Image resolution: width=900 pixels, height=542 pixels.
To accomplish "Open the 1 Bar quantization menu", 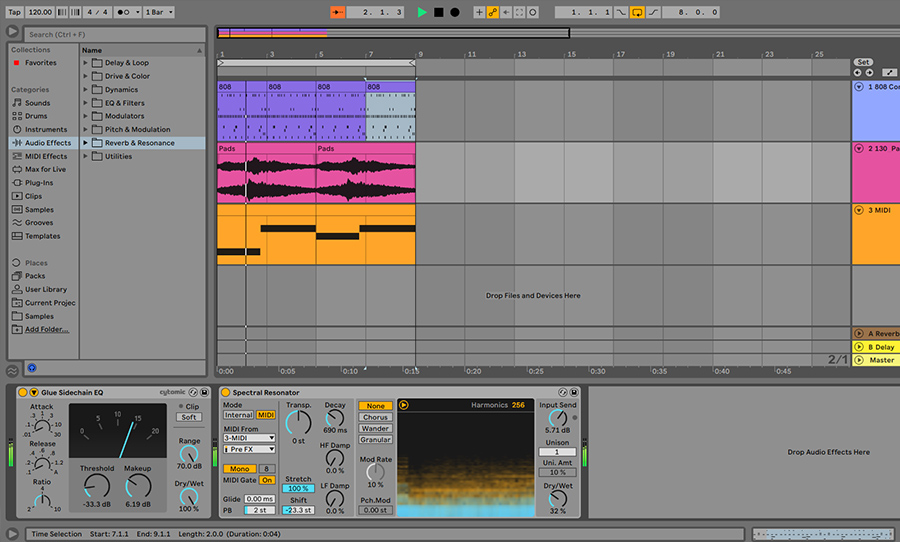I will click(x=158, y=12).
